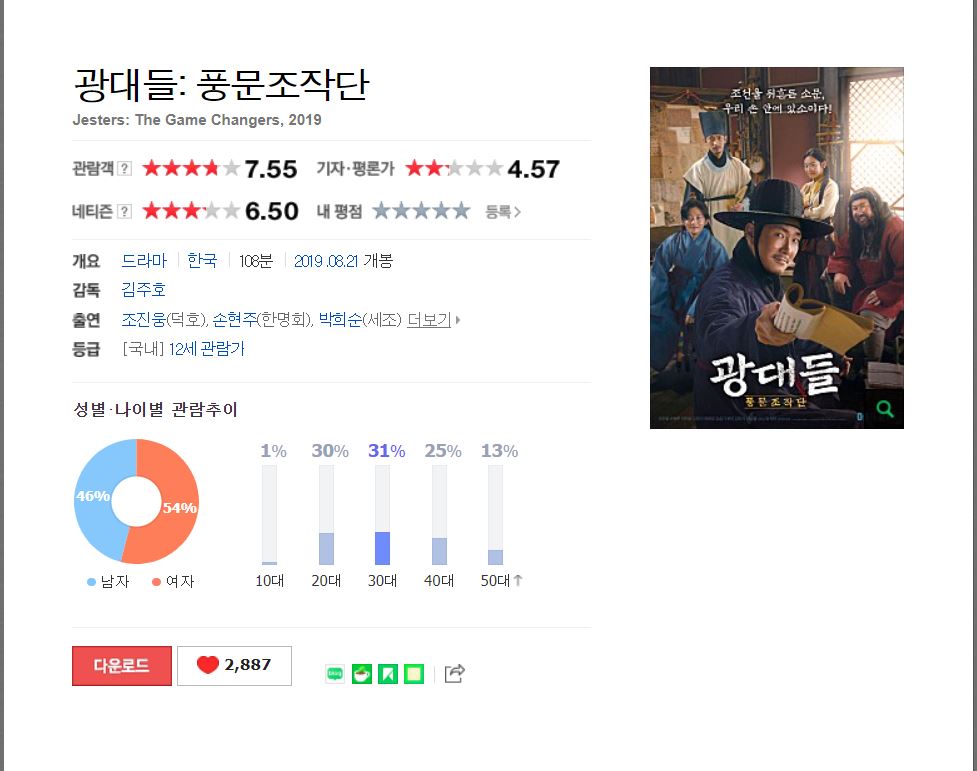Open help icon next to 네티즌

click(125, 211)
